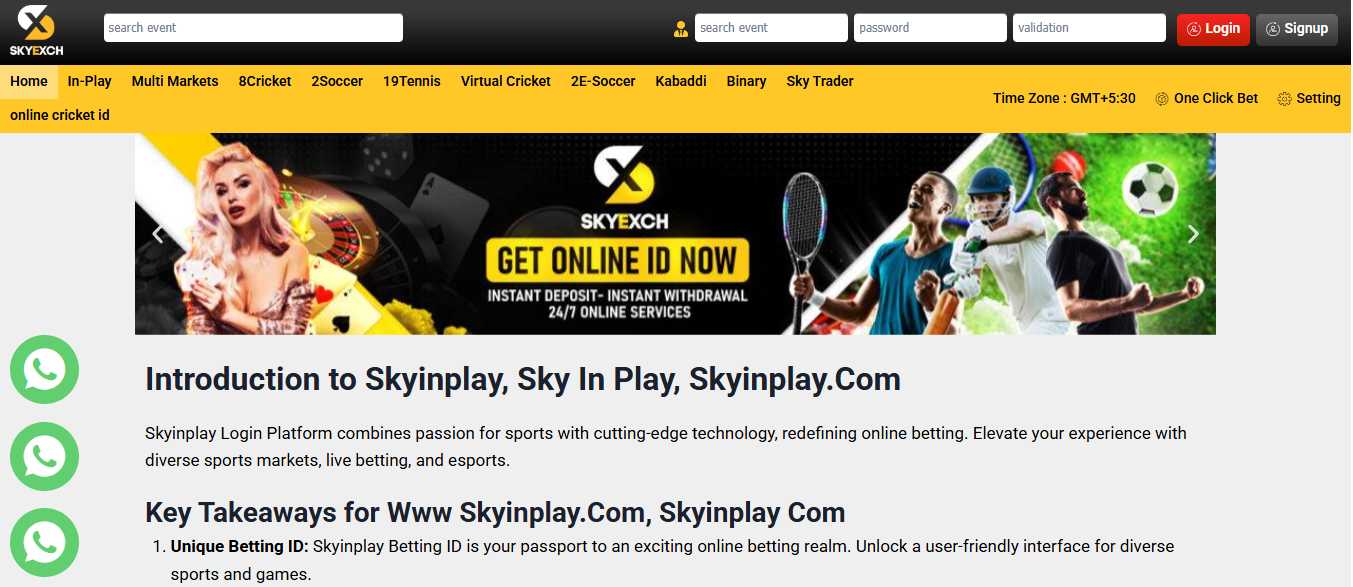The width and height of the screenshot is (1353, 587).
Task: Open the middle WhatsApp chat icon
Action: click(x=44, y=456)
